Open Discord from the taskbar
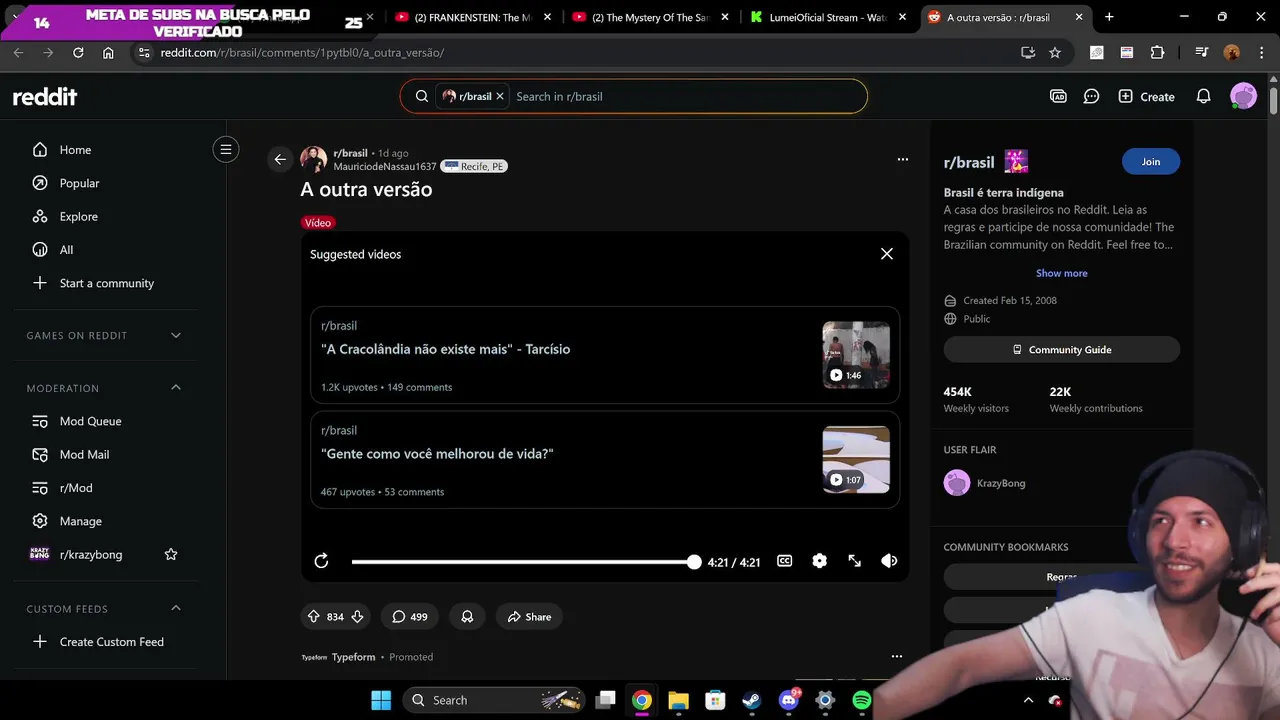 [x=788, y=700]
